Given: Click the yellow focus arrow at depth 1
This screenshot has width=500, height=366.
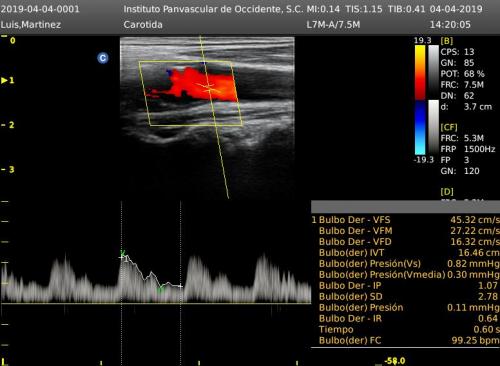Looking at the screenshot, I should pos(4,80).
